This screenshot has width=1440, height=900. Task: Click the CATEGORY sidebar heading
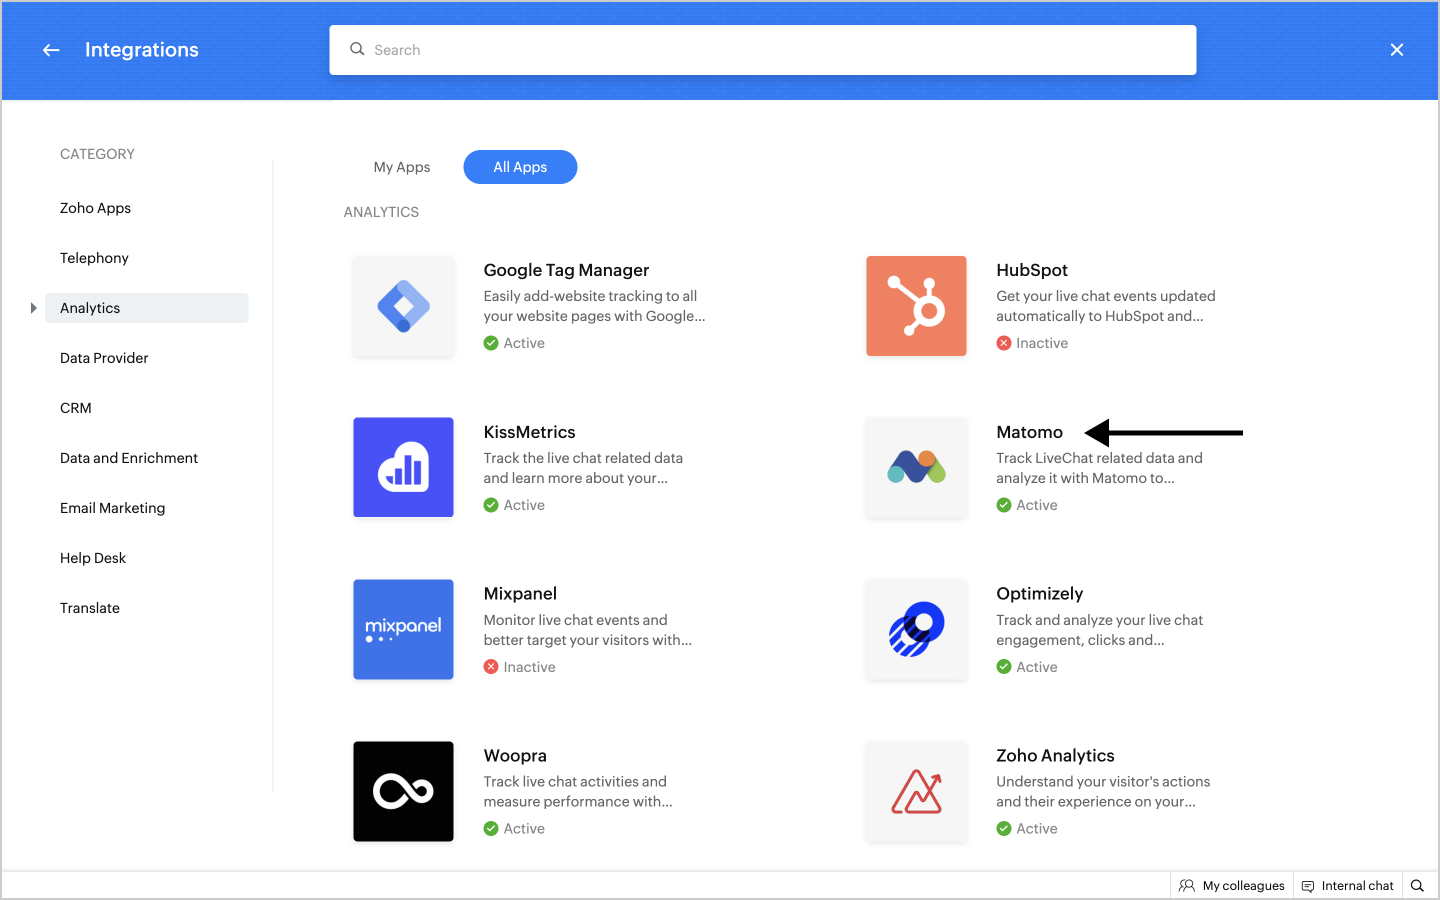[97, 154]
